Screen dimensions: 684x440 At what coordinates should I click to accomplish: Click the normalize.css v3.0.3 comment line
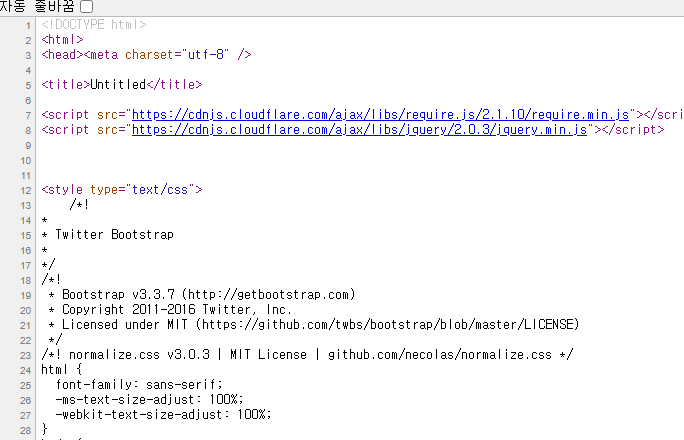(307, 355)
